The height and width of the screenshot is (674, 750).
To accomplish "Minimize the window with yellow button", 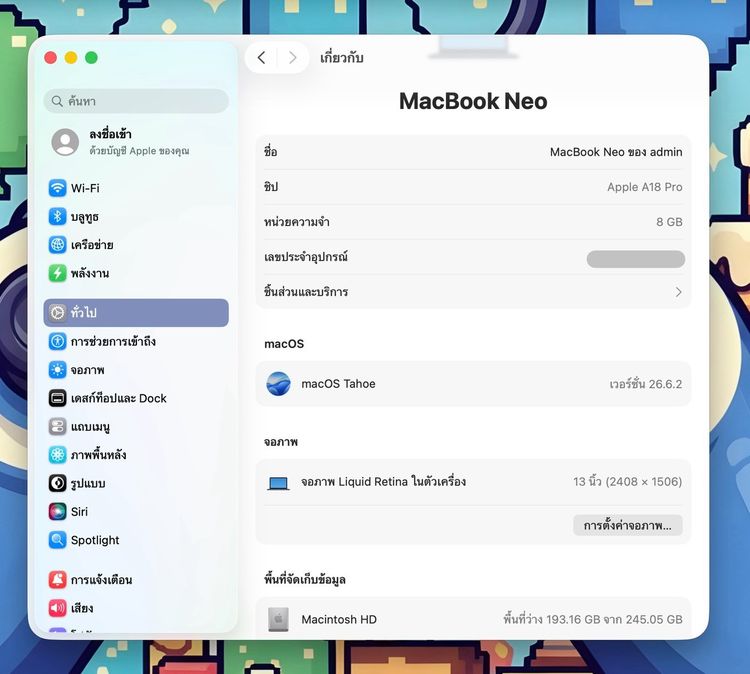I will [71, 58].
